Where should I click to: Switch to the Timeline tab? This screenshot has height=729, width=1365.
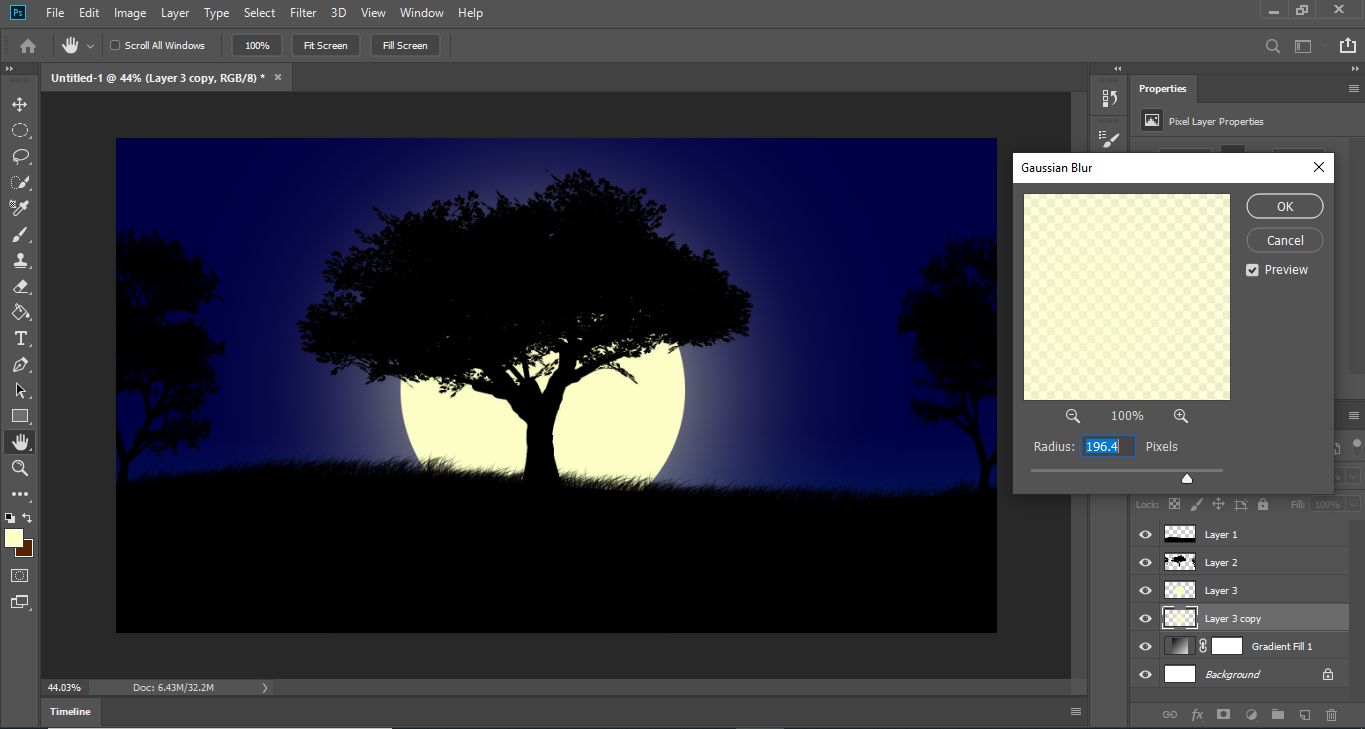pos(71,712)
